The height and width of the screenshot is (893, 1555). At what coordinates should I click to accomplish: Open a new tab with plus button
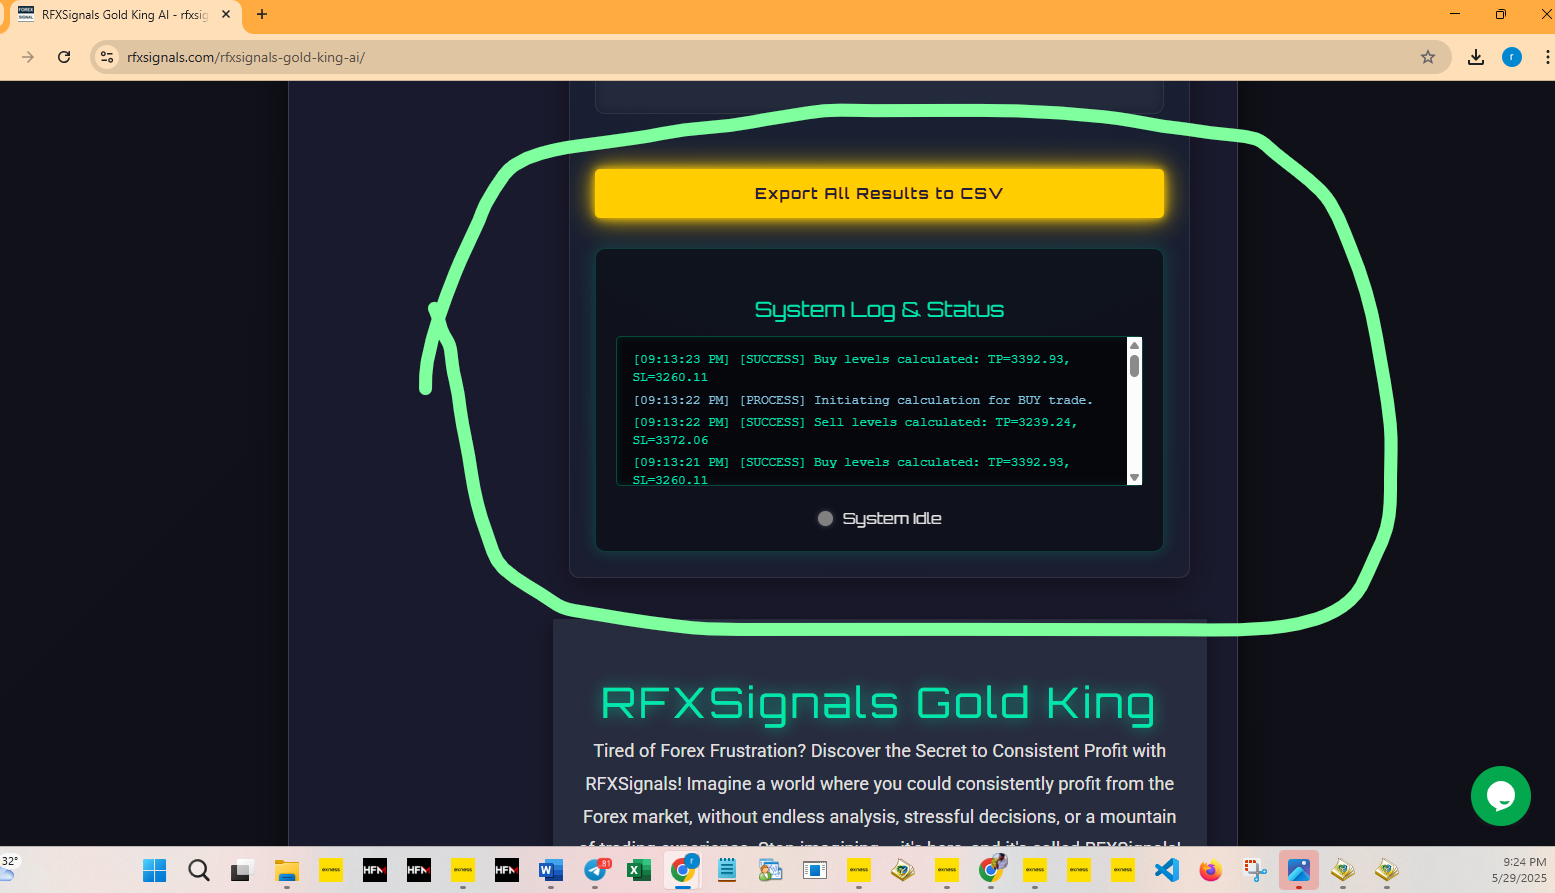click(x=262, y=14)
